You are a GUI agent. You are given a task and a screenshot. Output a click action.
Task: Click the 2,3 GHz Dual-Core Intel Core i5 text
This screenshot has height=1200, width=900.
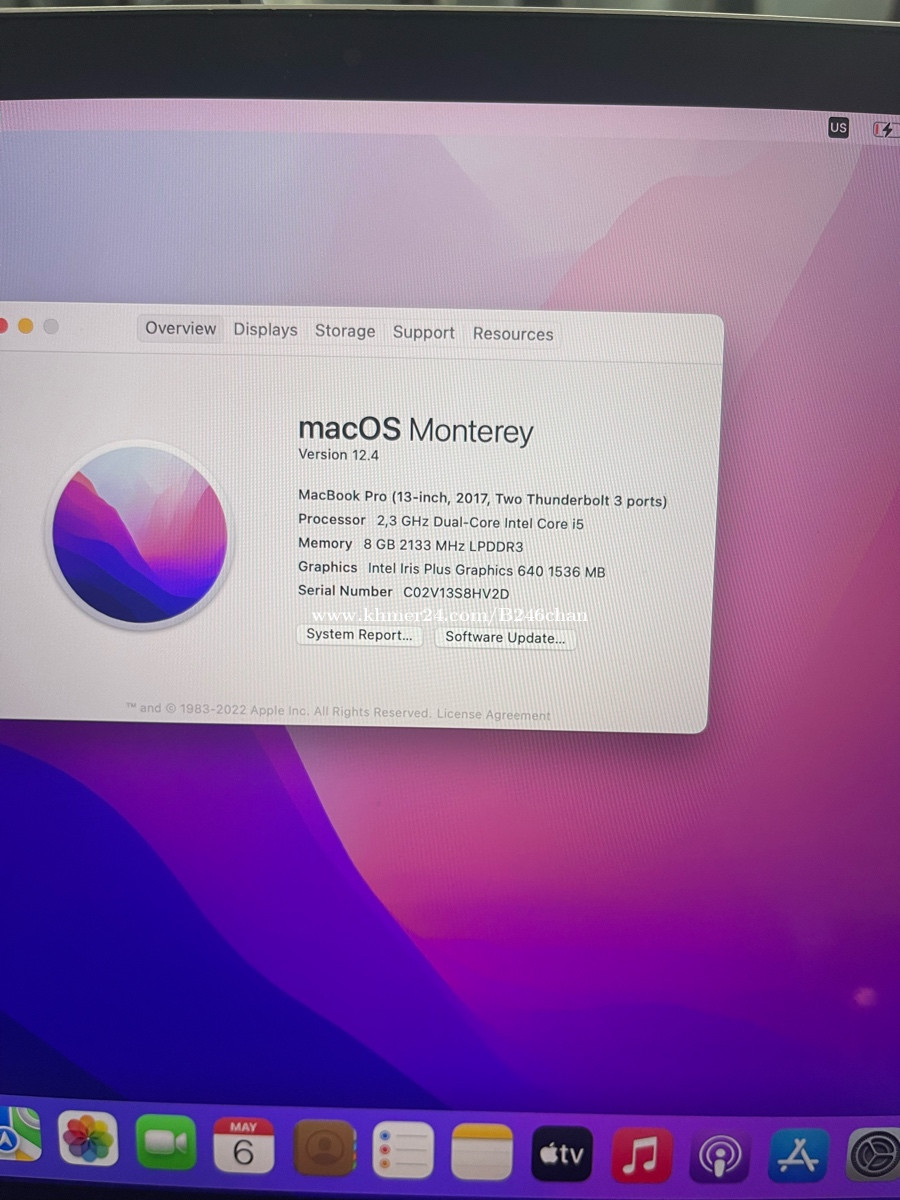point(480,522)
